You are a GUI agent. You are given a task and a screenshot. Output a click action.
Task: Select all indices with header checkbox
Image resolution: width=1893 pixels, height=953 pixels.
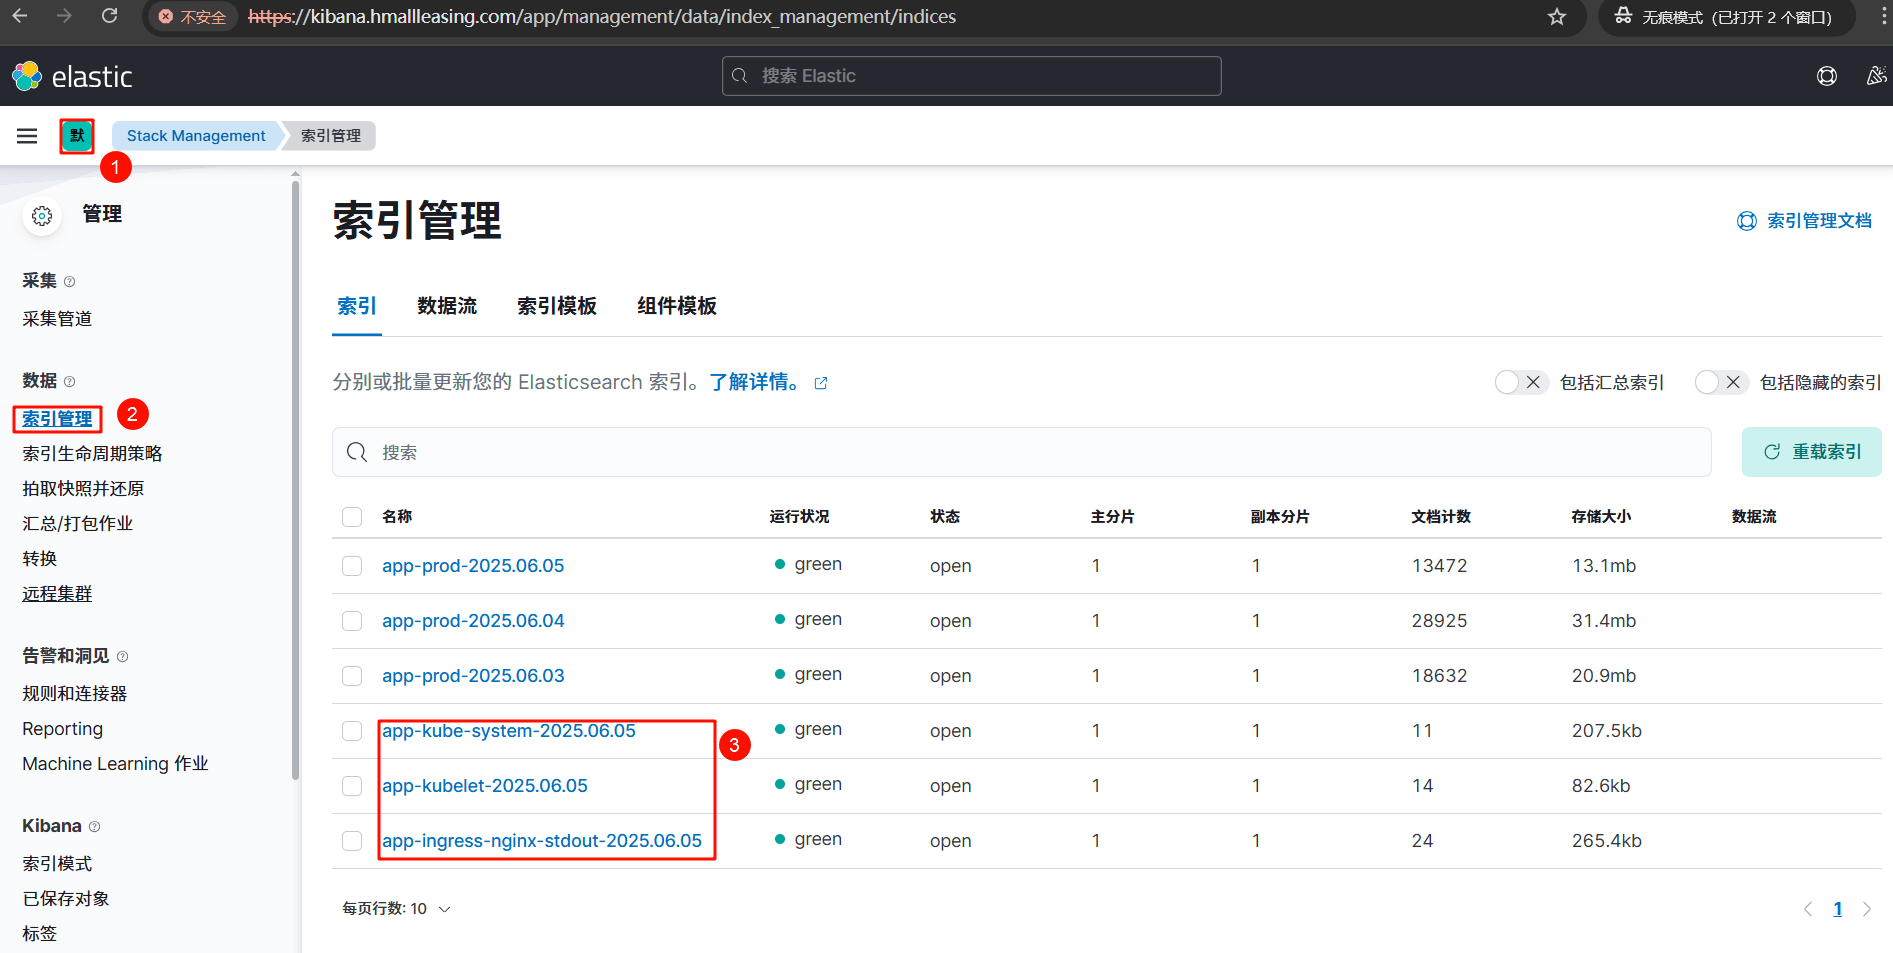pyautogui.click(x=352, y=517)
